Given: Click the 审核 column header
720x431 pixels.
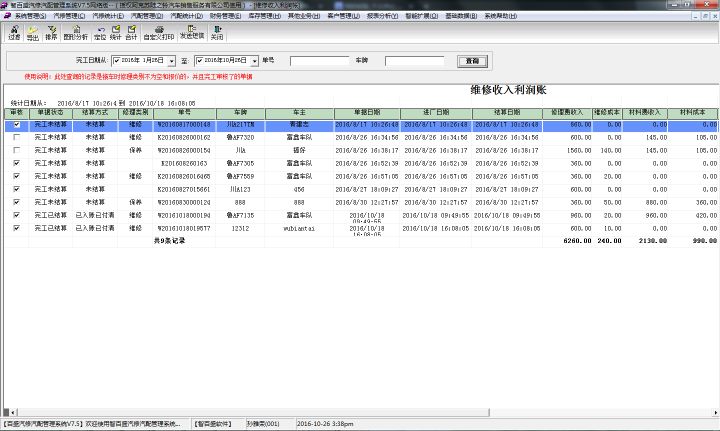Looking at the screenshot, I should tap(17, 113).
